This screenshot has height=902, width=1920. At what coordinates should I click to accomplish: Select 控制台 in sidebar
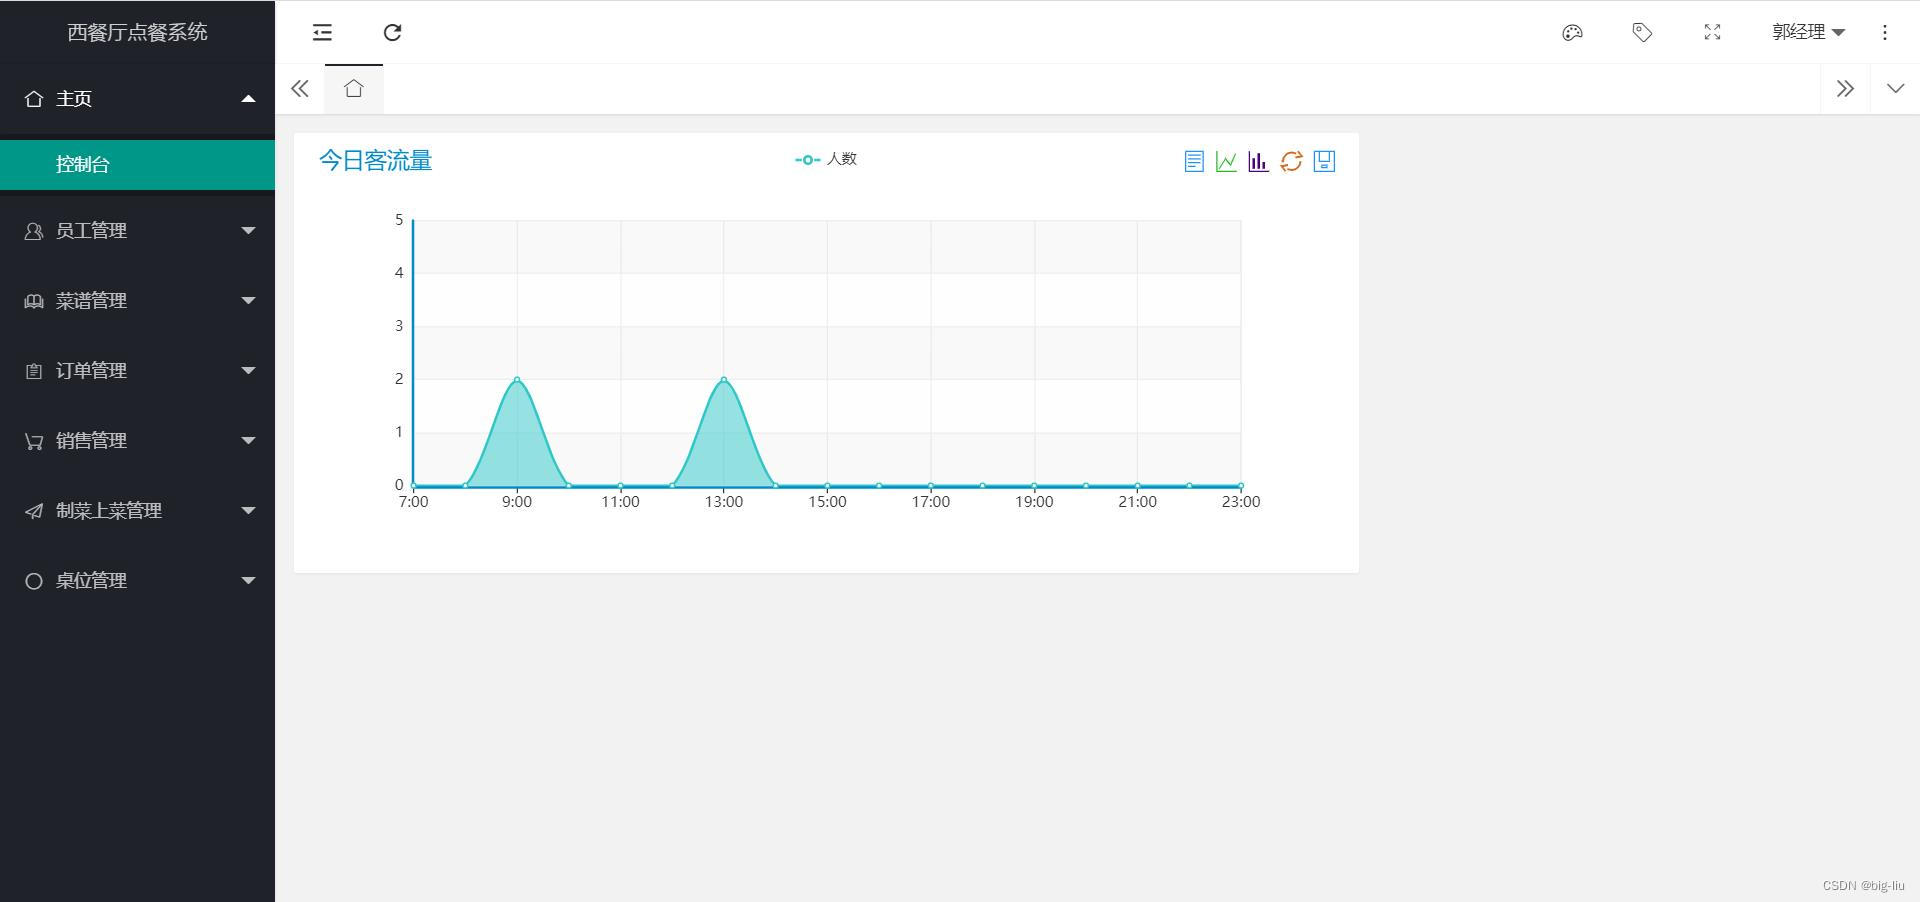(x=137, y=164)
